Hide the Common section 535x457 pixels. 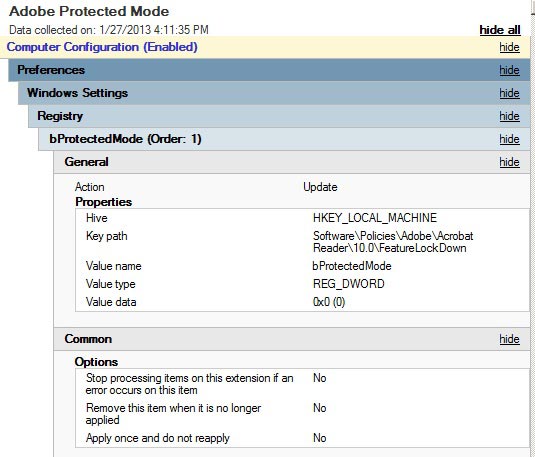(x=509, y=339)
